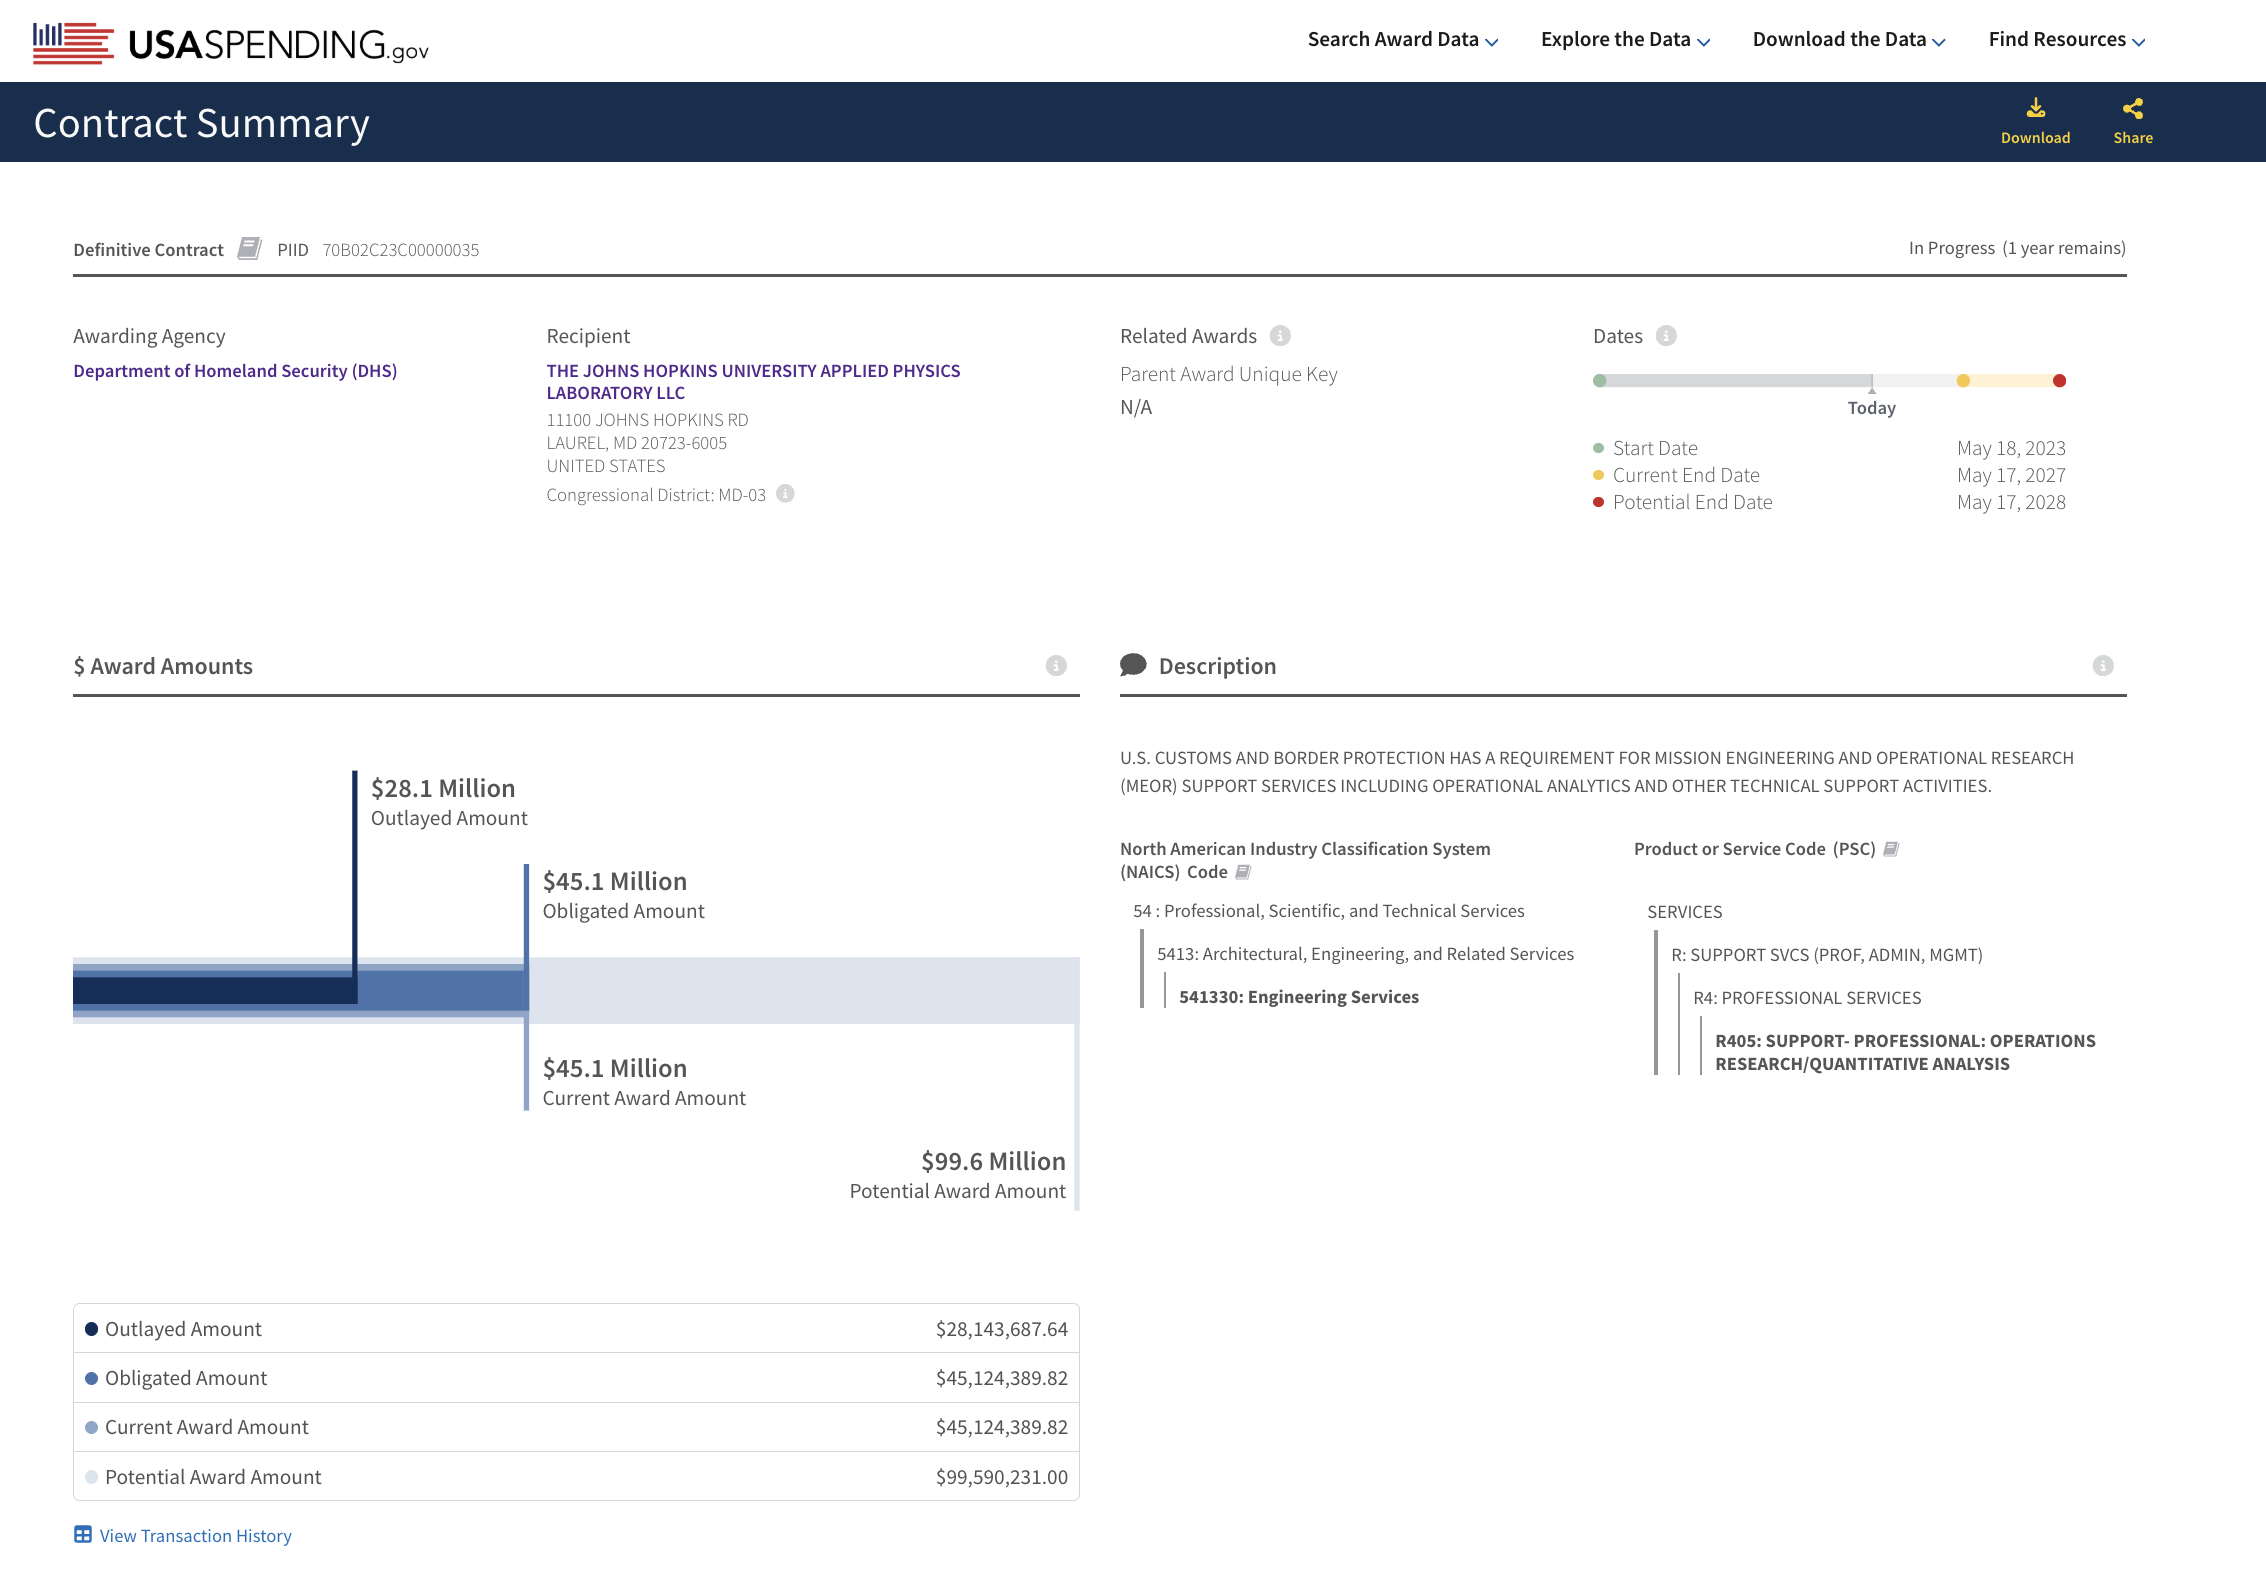This screenshot has height=1592, width=2266.
Task: Open glossary icon next to NAICS Code
Action: click(x=1243, y=872)
